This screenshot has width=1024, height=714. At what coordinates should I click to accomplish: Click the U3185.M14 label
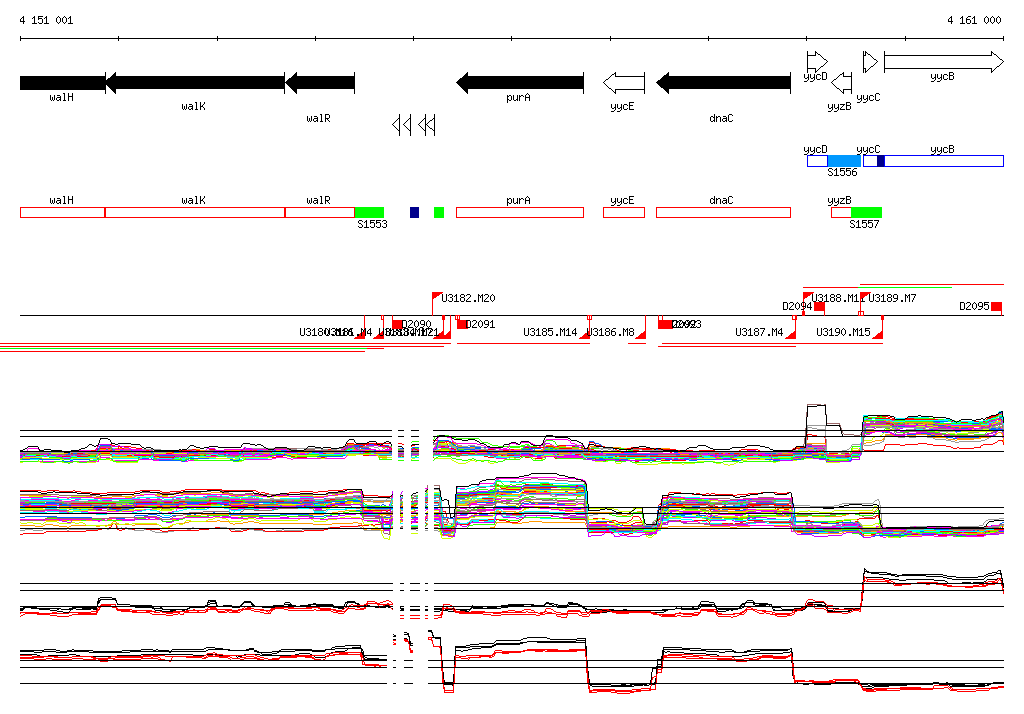click(x=550, y=333)
